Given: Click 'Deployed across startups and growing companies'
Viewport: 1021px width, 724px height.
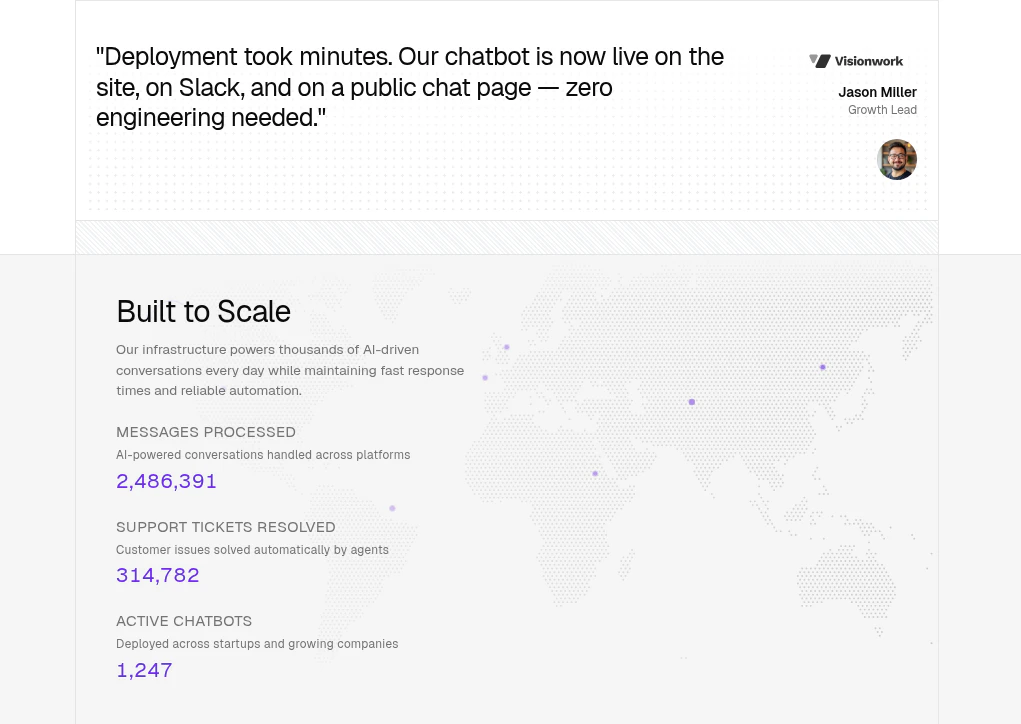Looking at the screenshot, I should tap(257, 644).
